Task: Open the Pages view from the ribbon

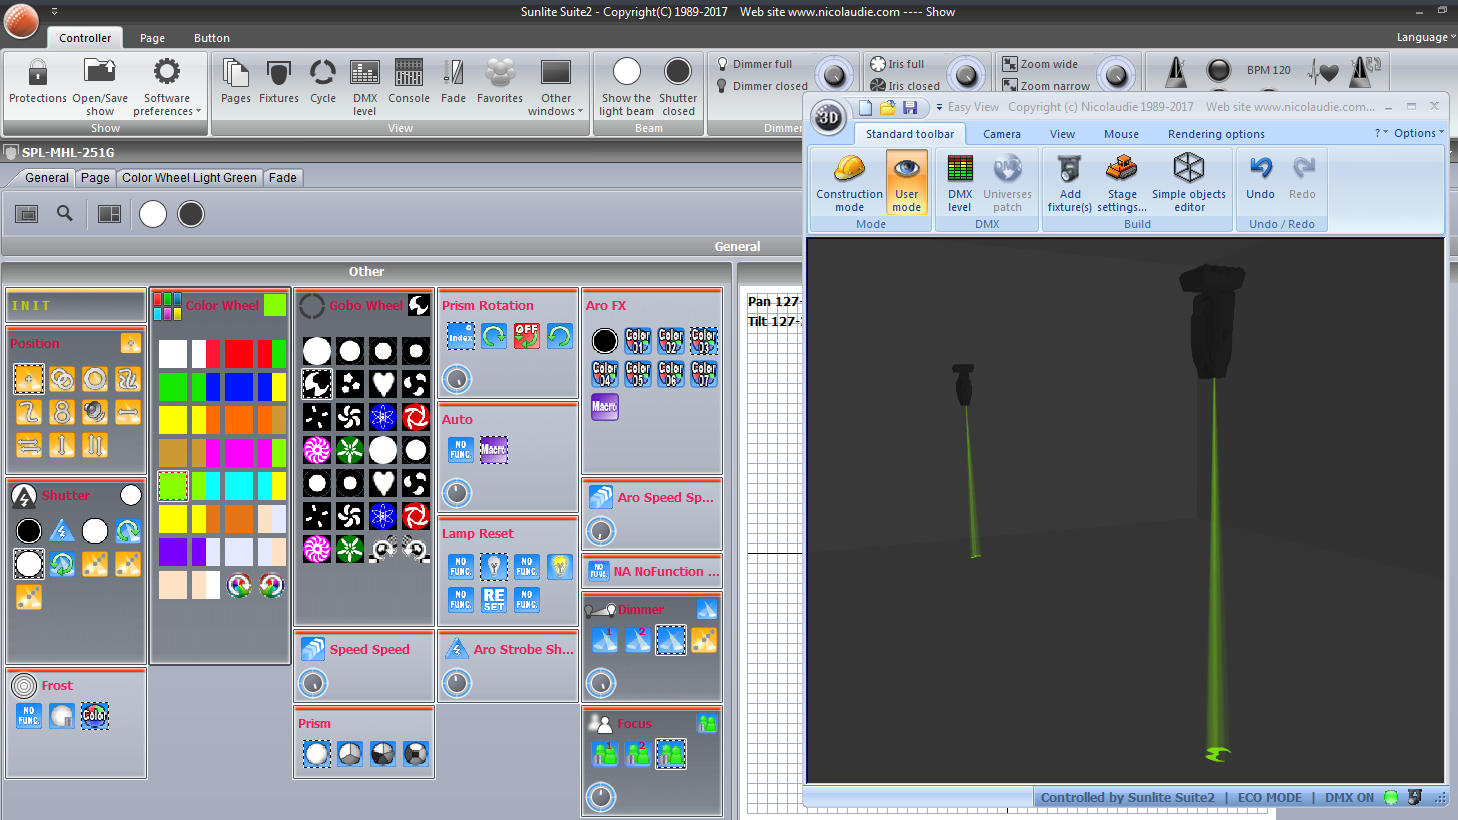Action: coord(236,81)
